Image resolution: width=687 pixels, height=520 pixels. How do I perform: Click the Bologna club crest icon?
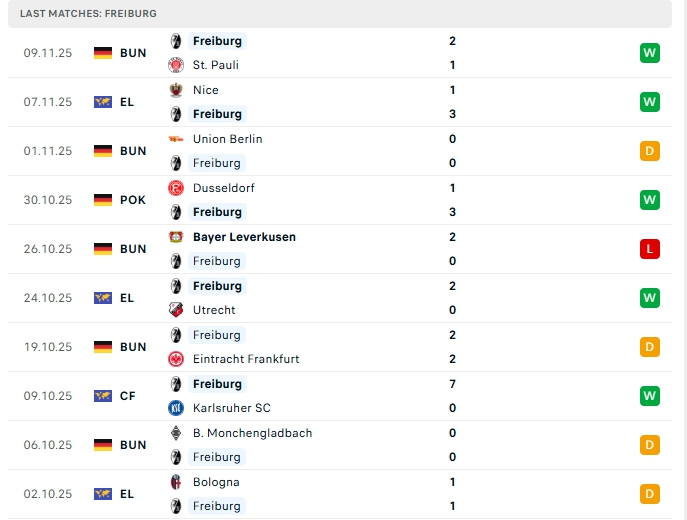[x=177, y=482]
